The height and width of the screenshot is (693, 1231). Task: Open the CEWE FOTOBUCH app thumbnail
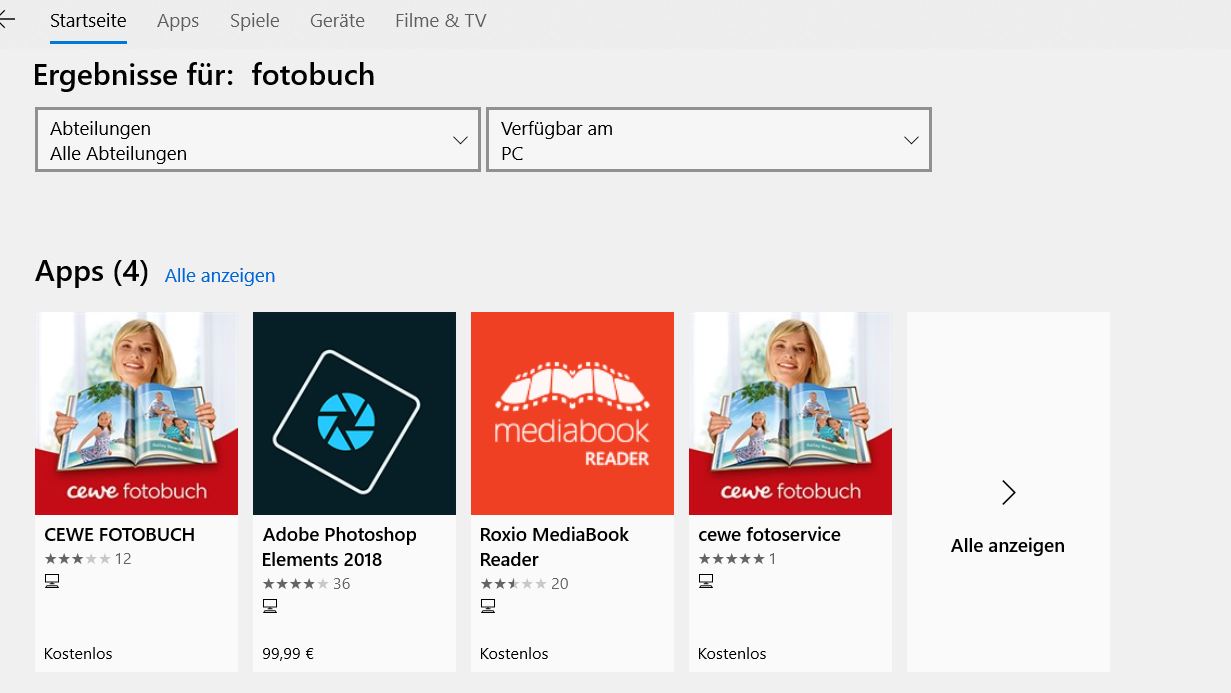(136, 413)
